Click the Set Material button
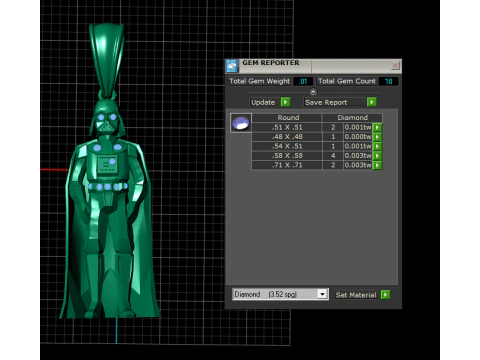Viewport: 480px width, 360px height. click(x=357, y=295)
